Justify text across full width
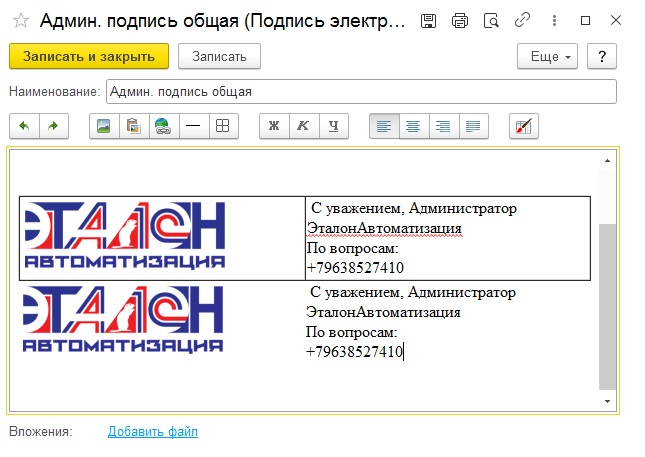645x457 pixels. [472, 126]
